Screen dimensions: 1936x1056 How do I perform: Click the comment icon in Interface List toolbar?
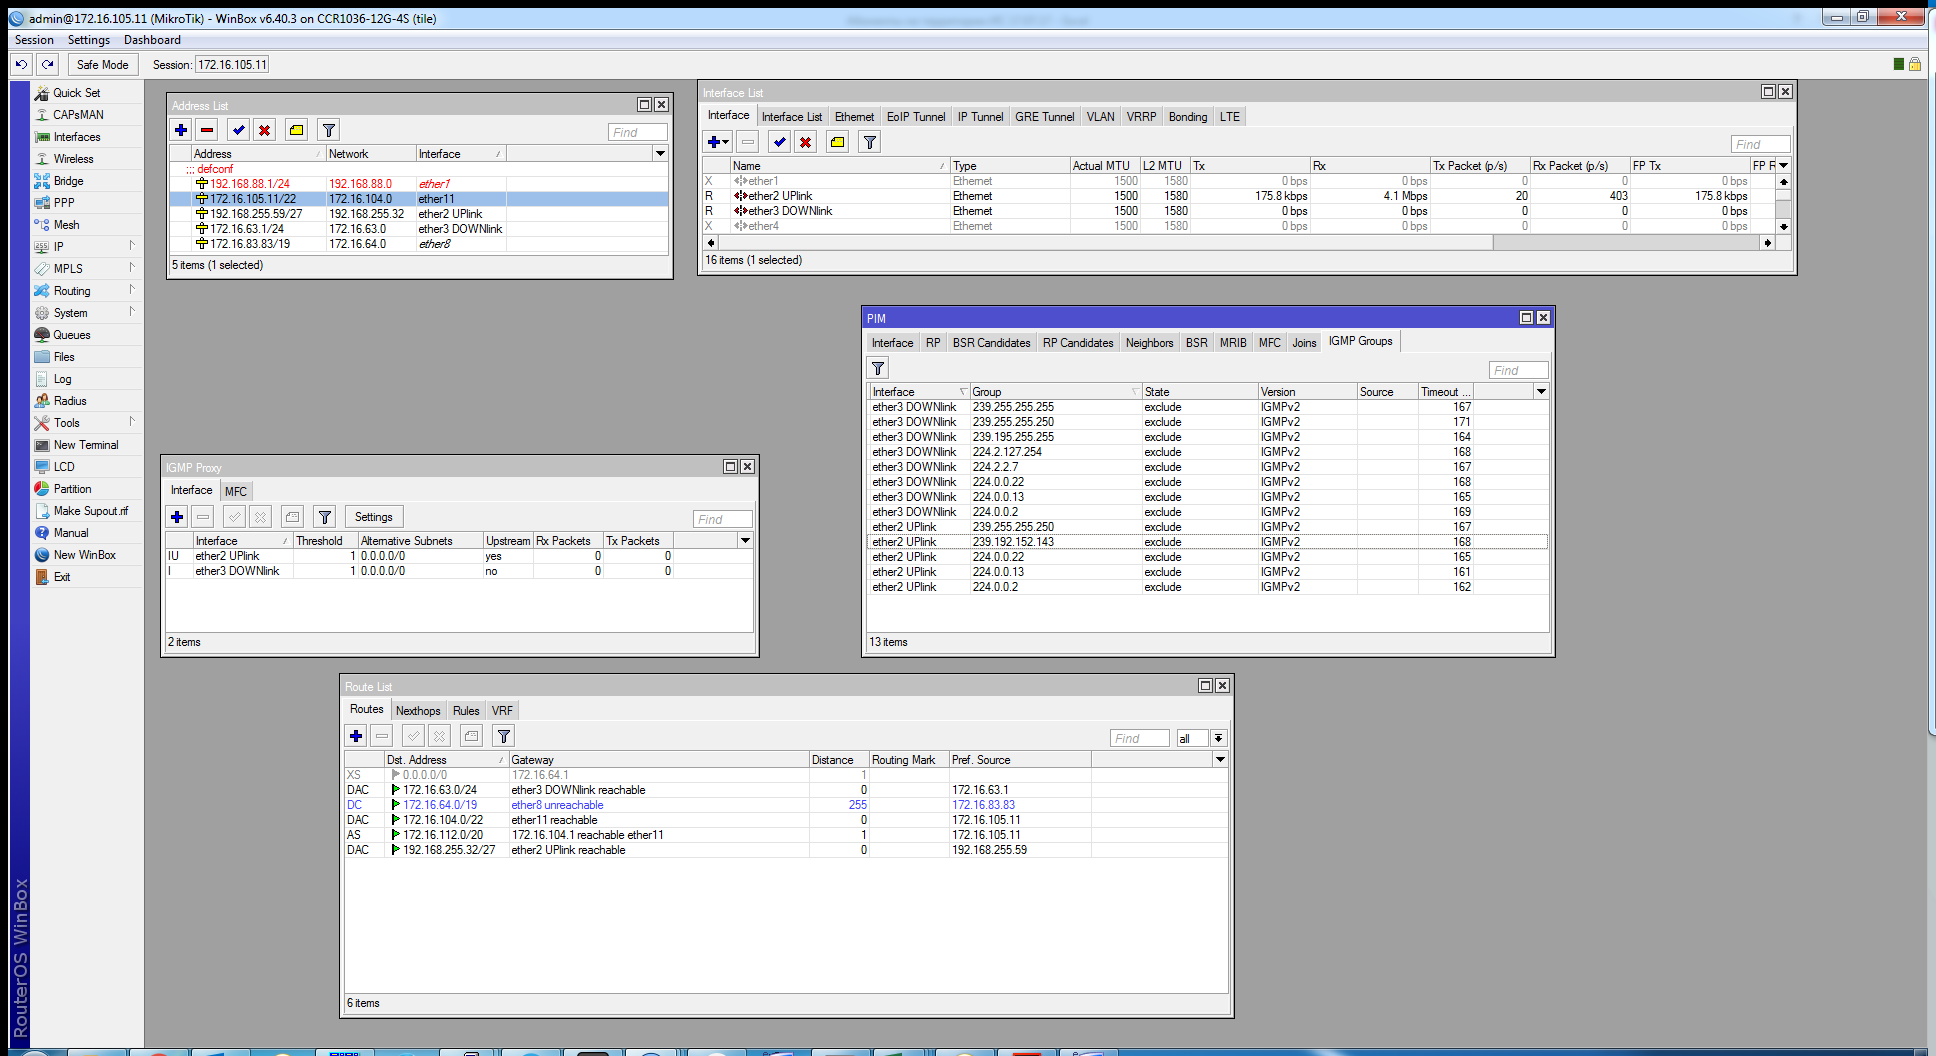[x=838, y=142]
